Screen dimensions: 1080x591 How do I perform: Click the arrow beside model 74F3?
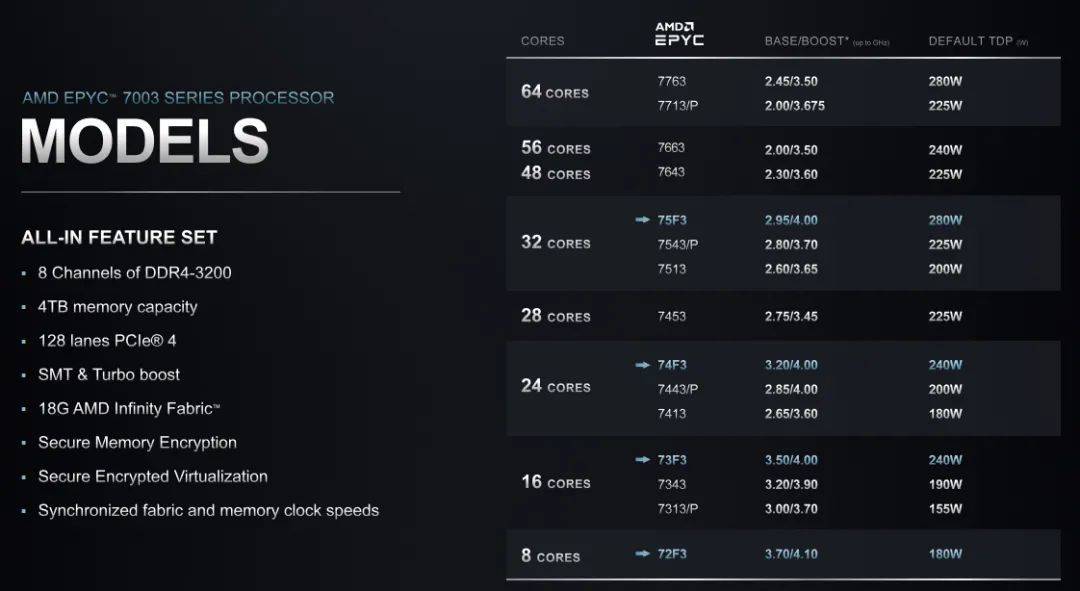[642, 365]
